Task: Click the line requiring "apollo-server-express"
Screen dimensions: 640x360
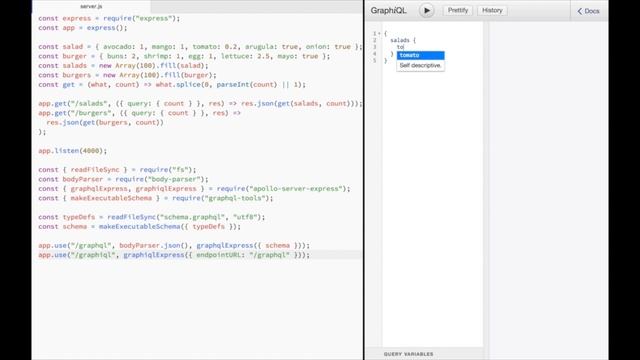Action: coord(194,189)
